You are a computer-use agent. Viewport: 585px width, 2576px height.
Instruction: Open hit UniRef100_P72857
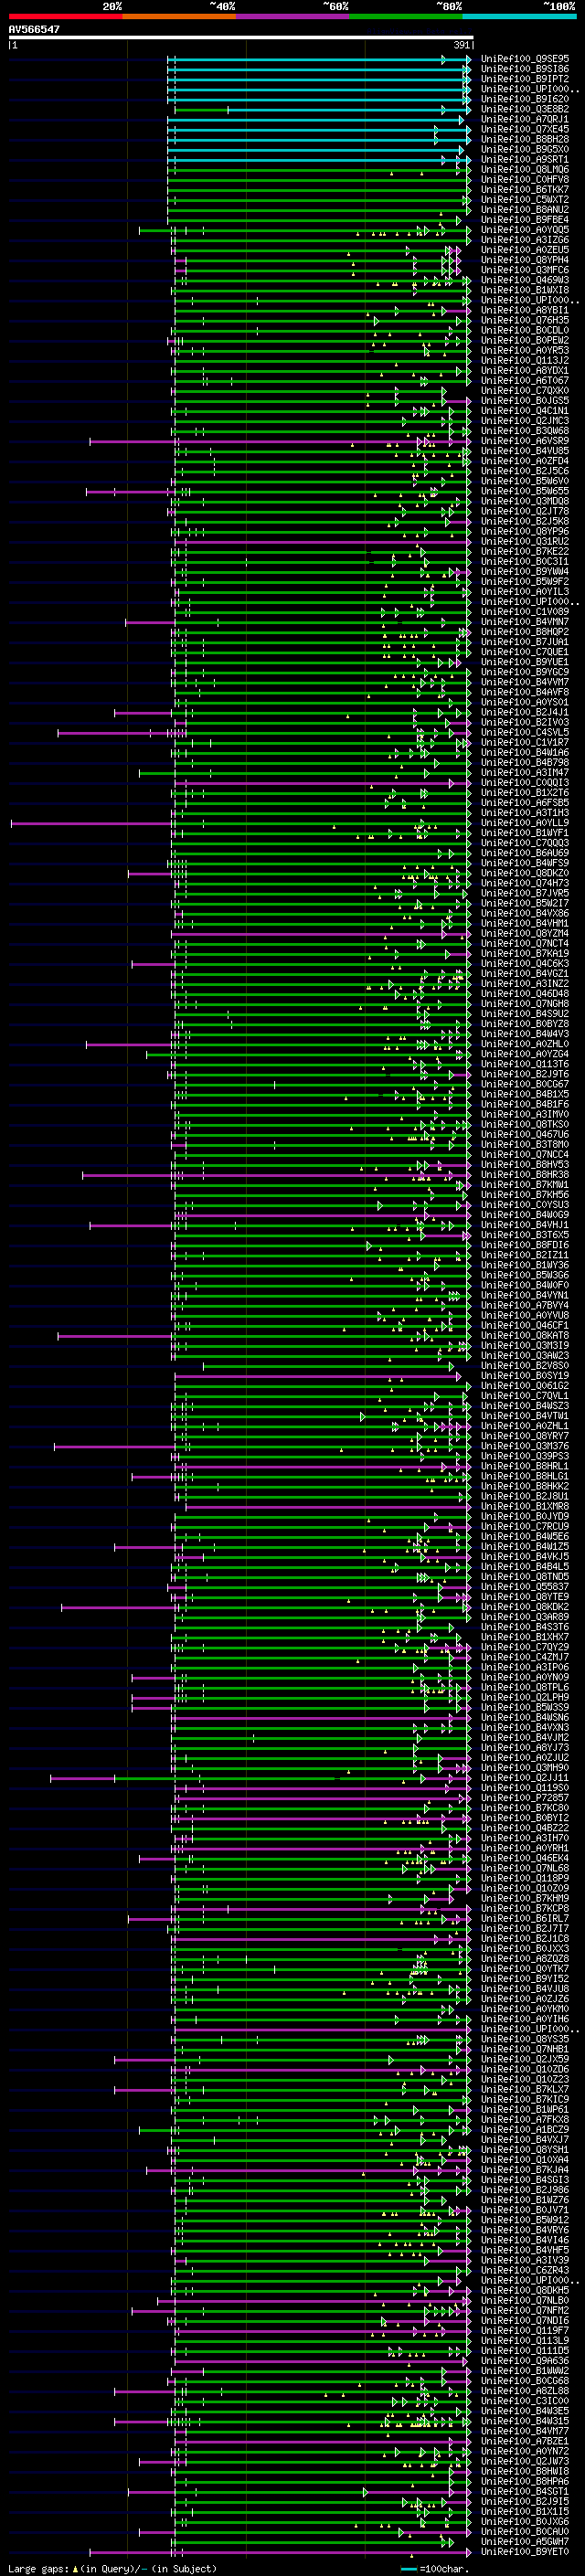point(525,1797)
